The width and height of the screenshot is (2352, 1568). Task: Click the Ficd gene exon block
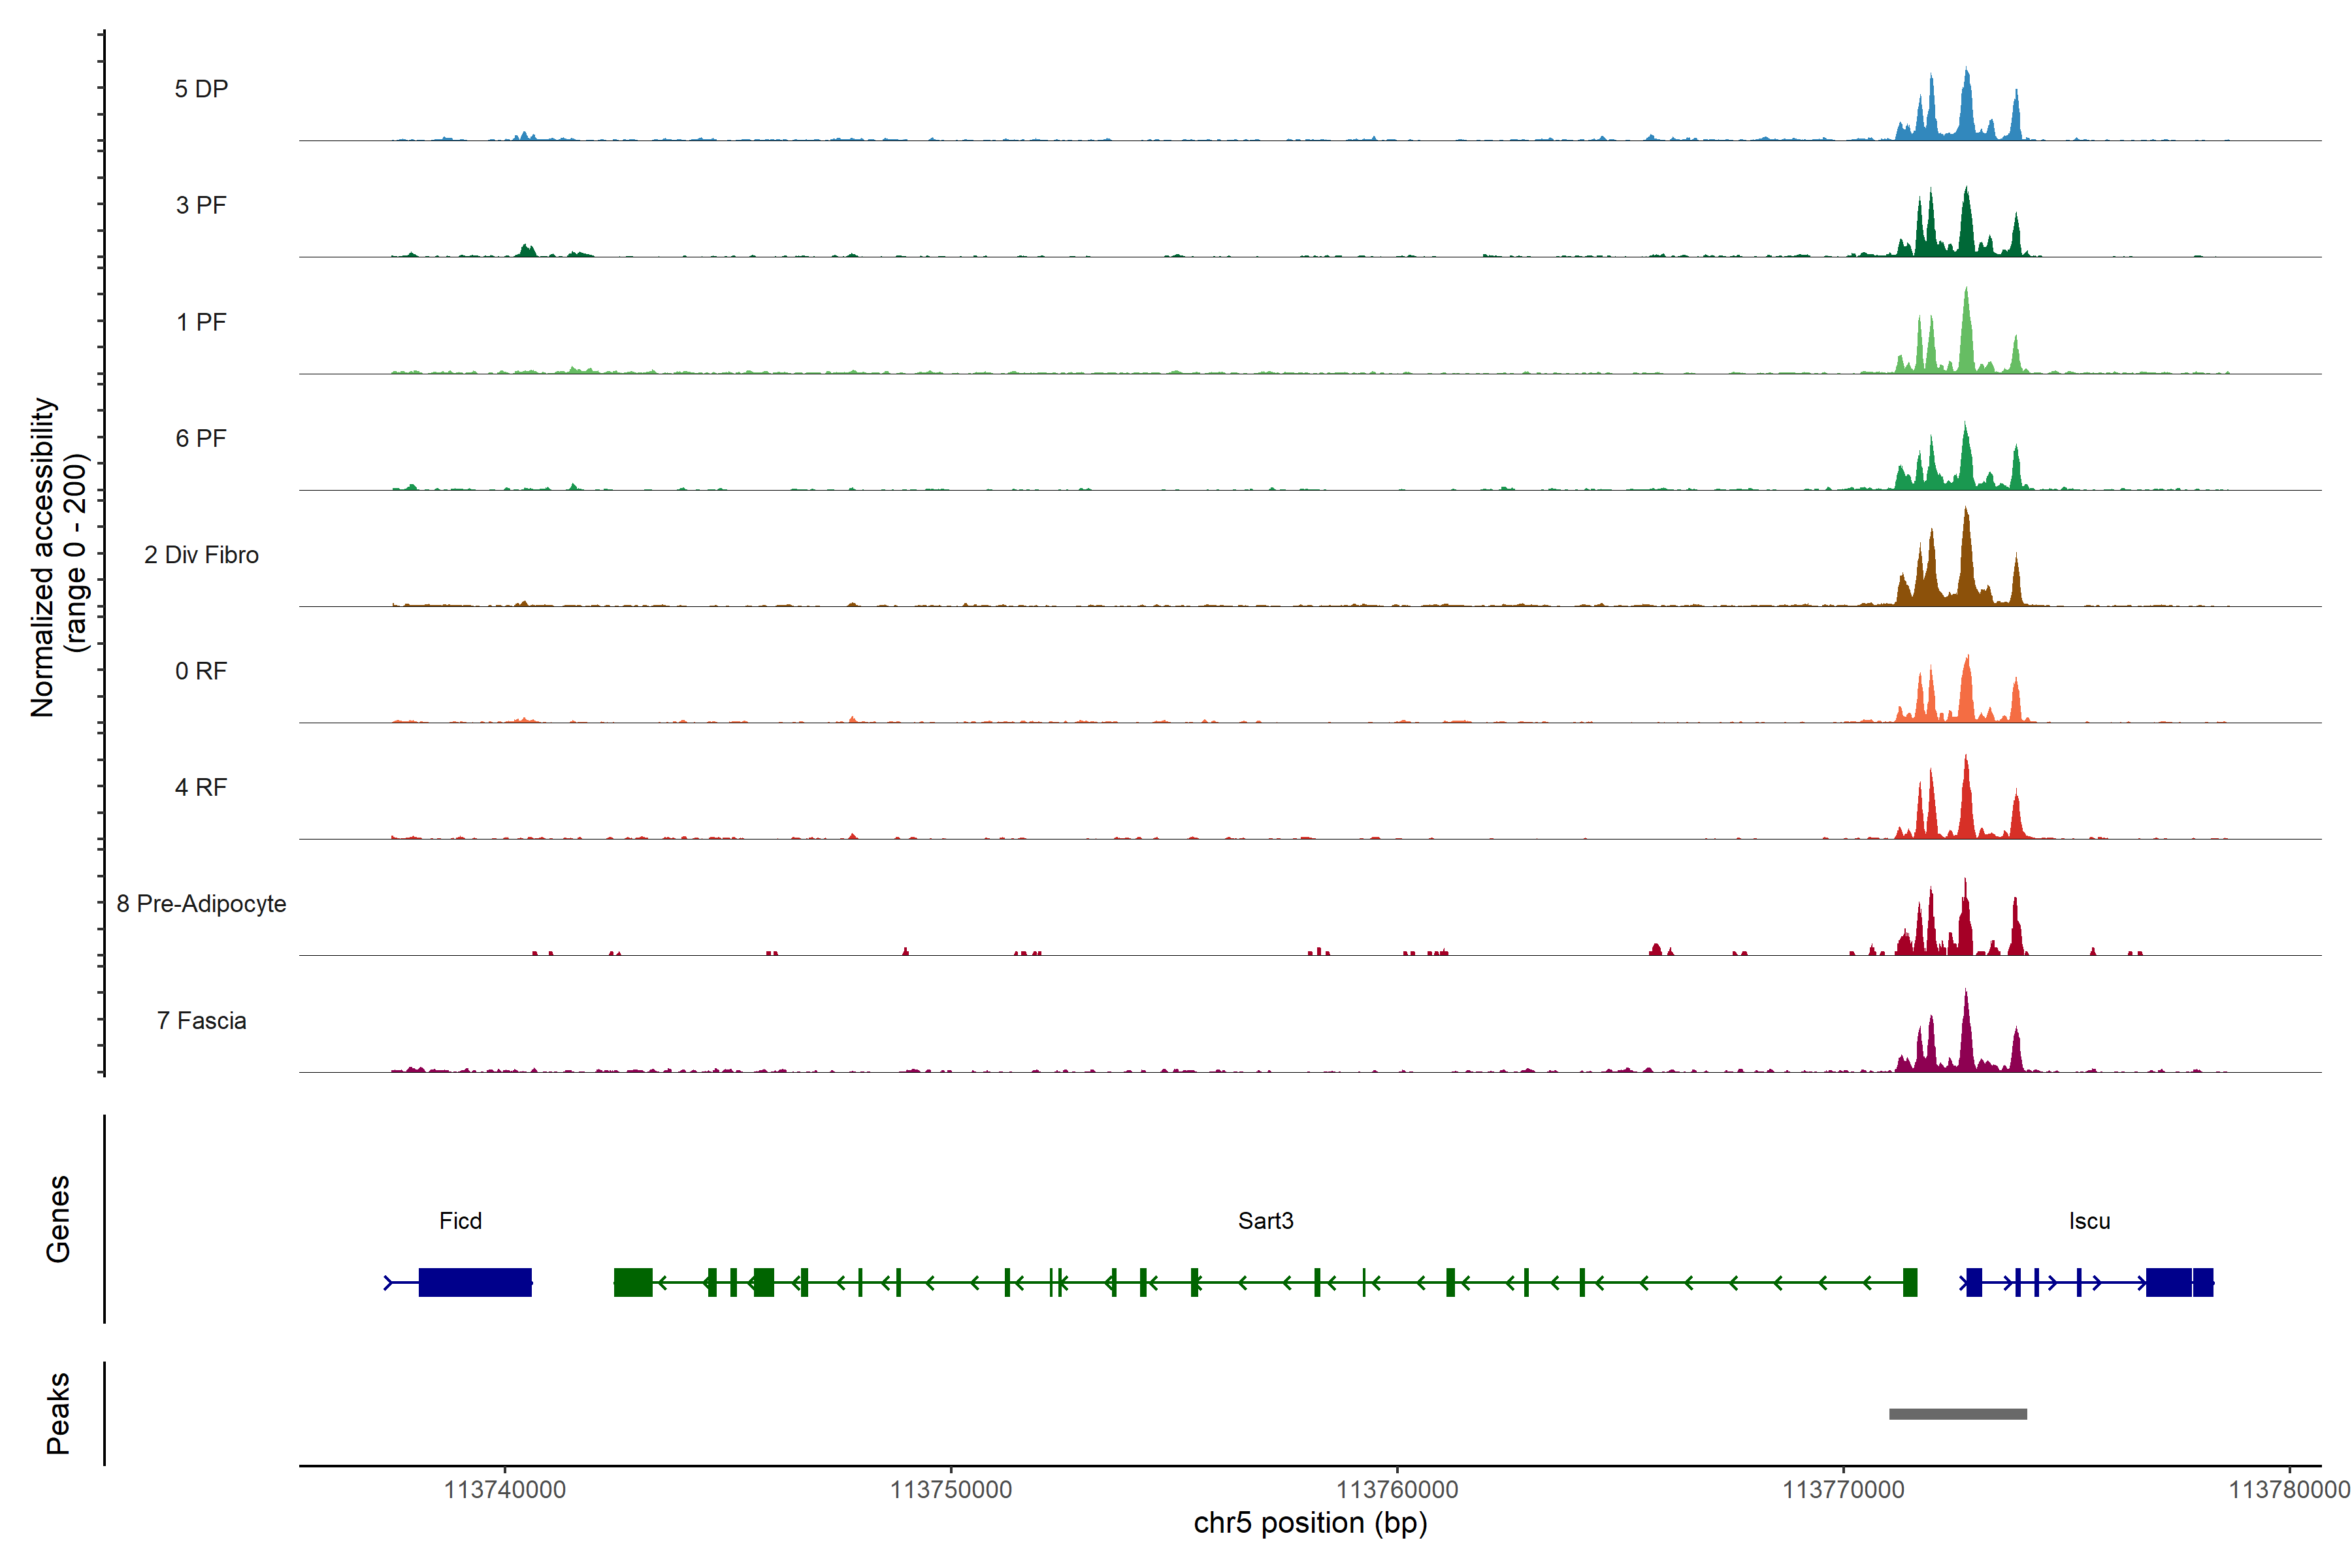(475, 1282)
